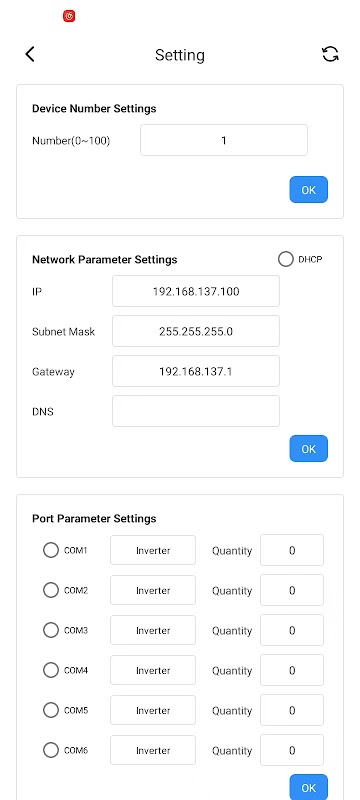Open the COM4 Inverter device type dropdown
The height and width of the screenshot is (800, 360).
(x=153, y=670)
